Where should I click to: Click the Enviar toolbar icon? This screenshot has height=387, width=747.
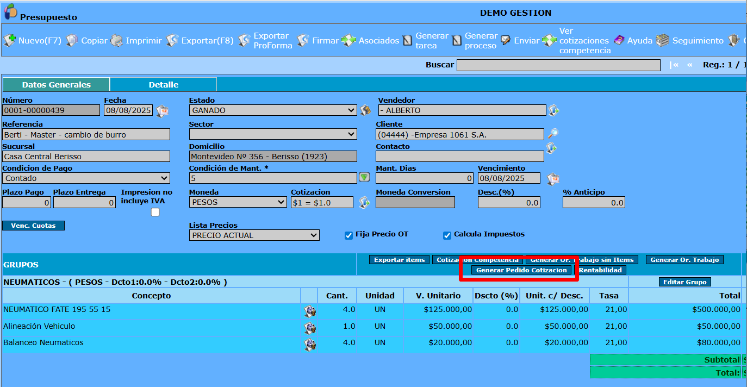(x=506, y=41)
